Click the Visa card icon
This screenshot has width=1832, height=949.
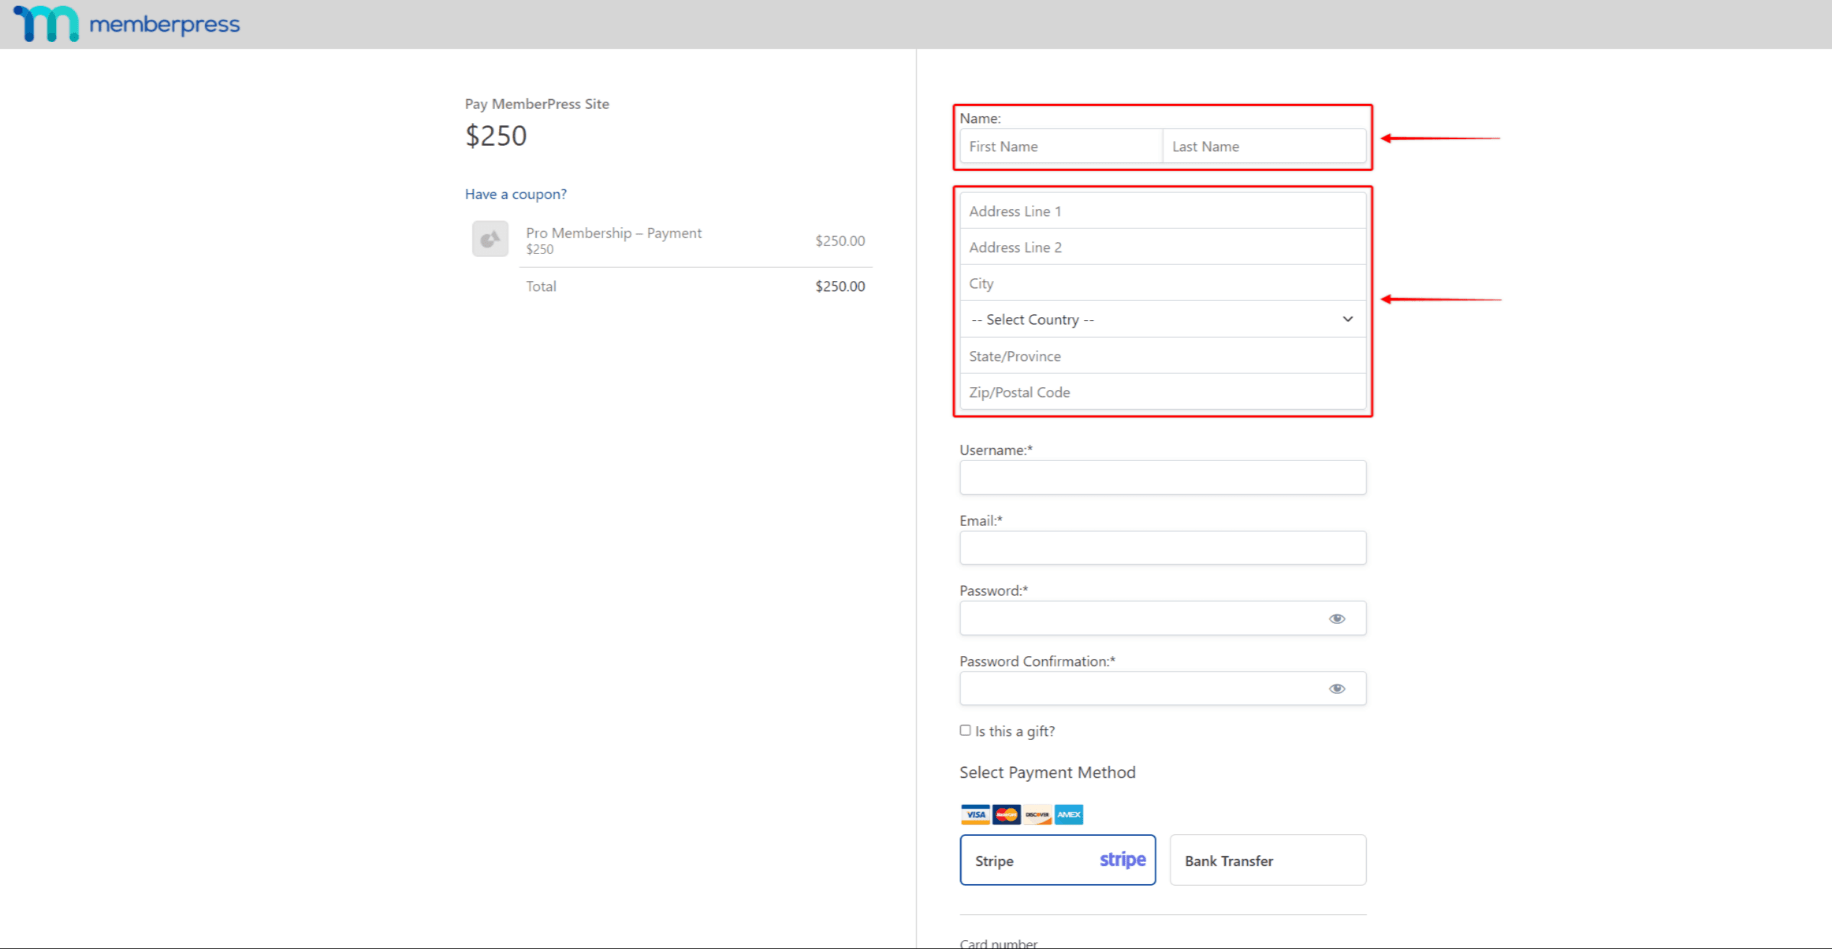tap(975, 815)
